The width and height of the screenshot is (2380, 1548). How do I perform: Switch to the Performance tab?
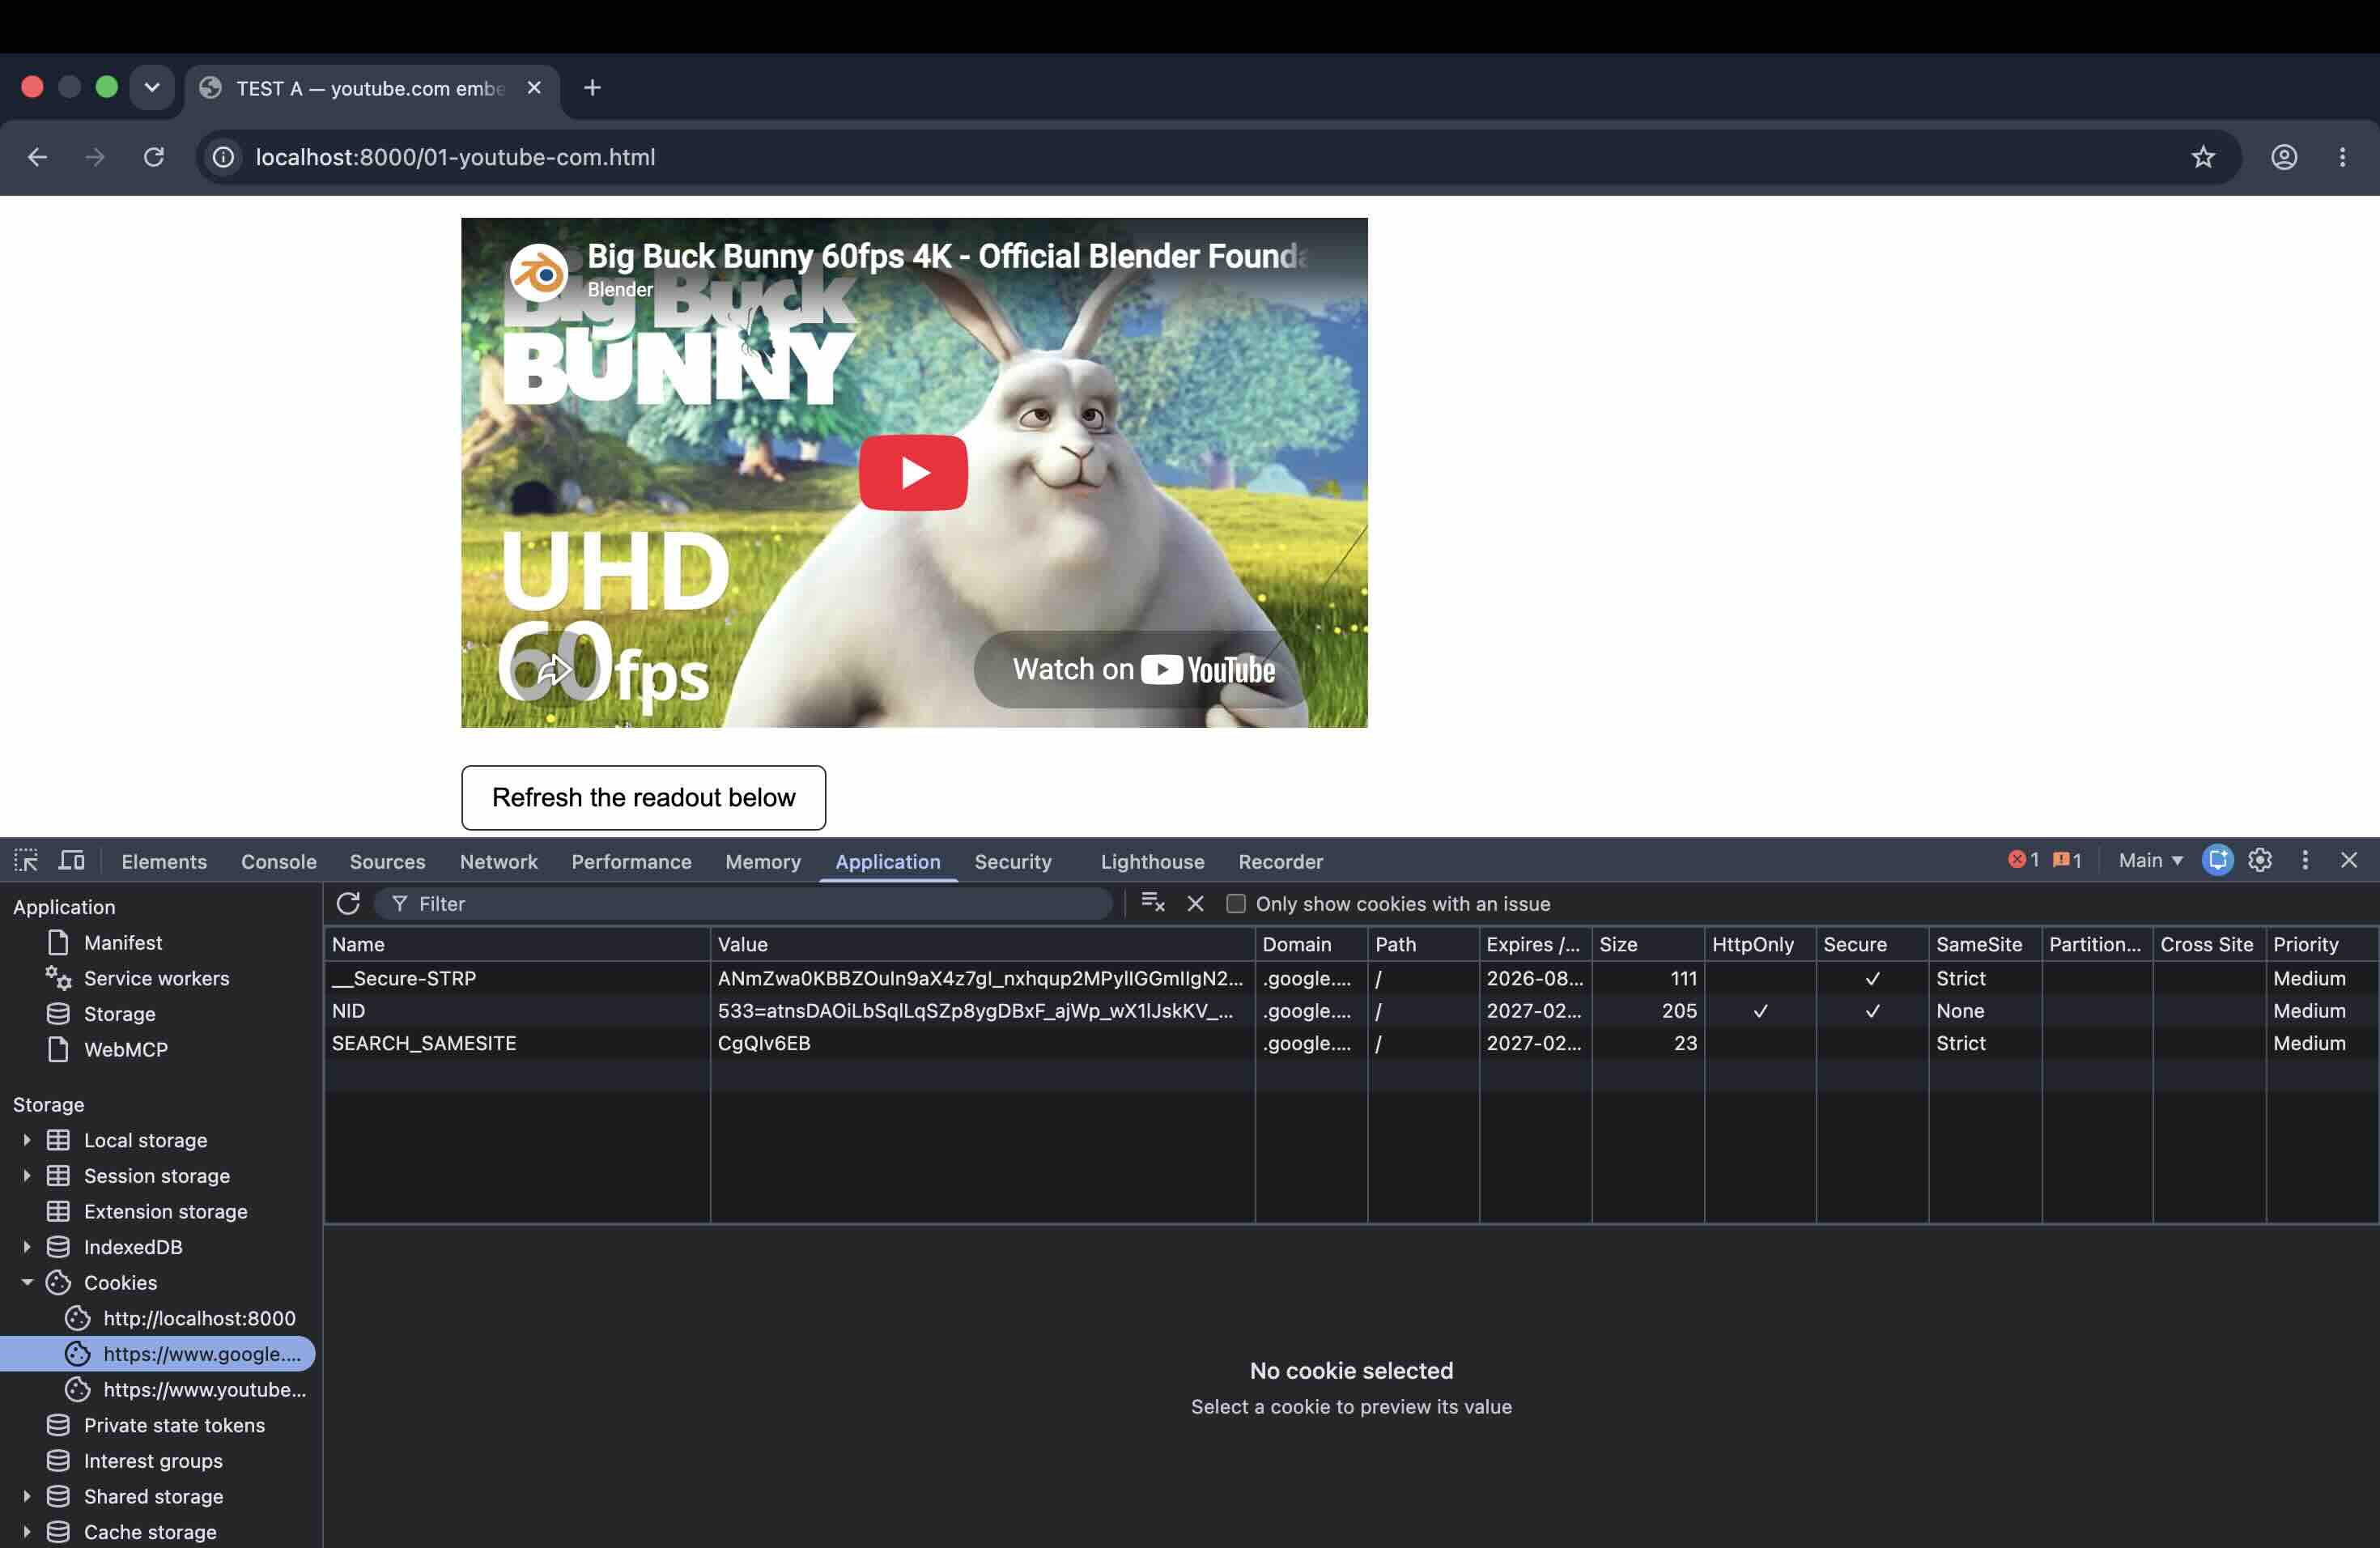tap(631, 861)
